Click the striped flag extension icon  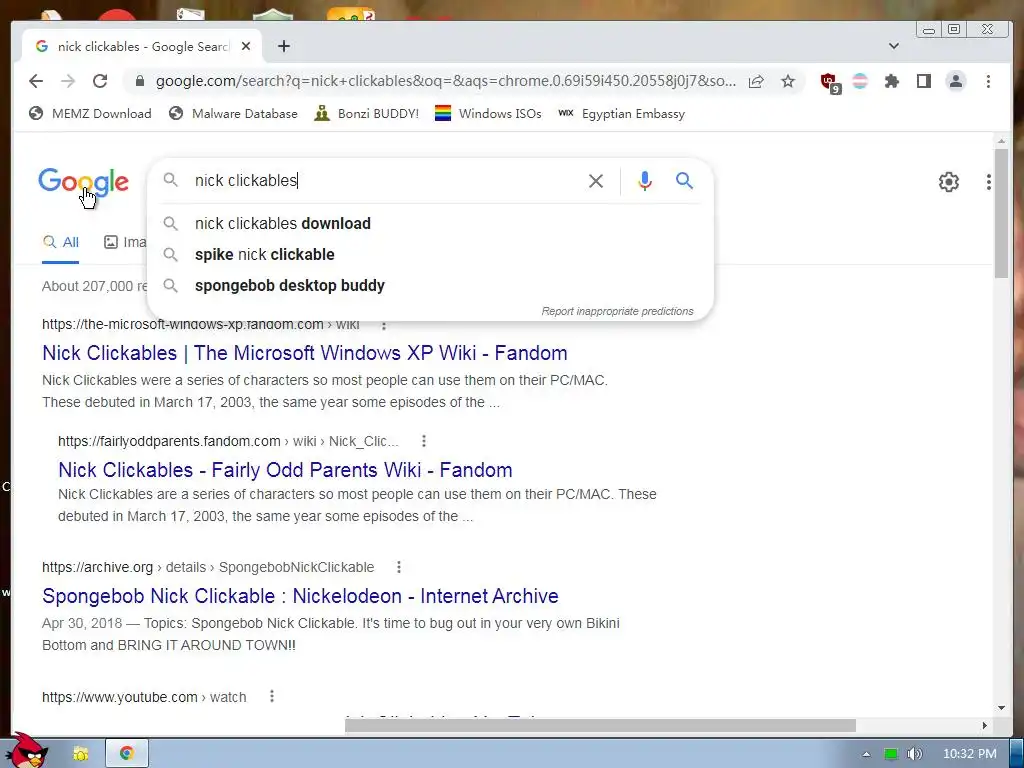(860, 81)
